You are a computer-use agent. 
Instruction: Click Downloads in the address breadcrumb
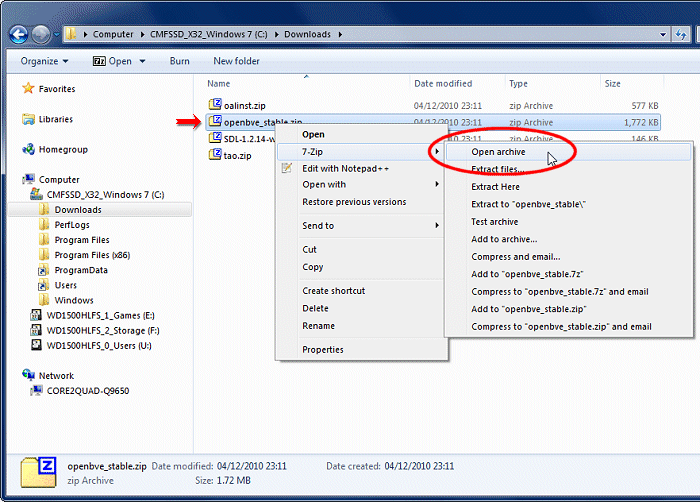(x=308, y=34)
